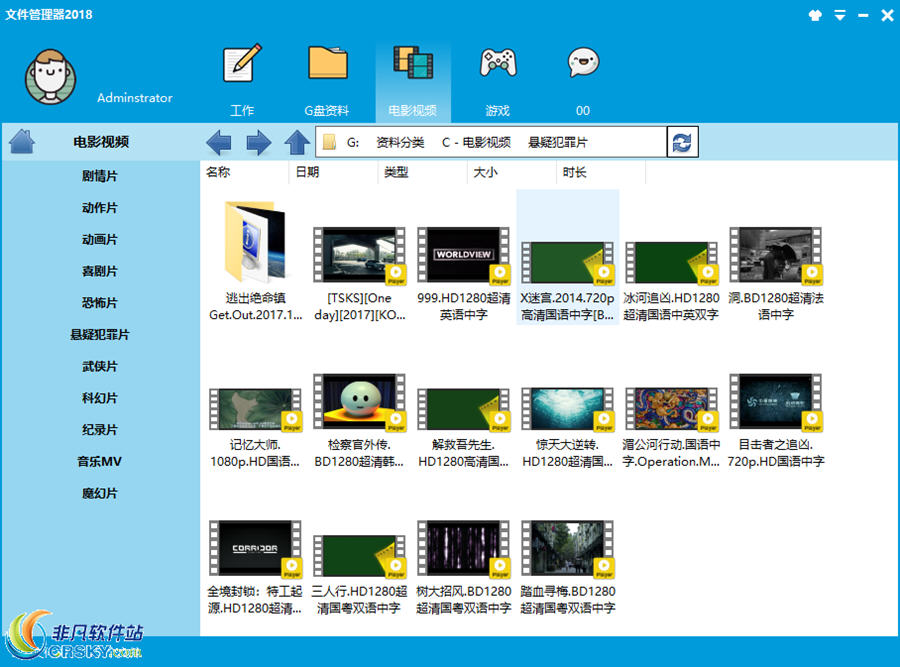The height and width of the screenshot is (667, 900).
Task: Click the C - 电影视频 path segment
Action: 476,142
